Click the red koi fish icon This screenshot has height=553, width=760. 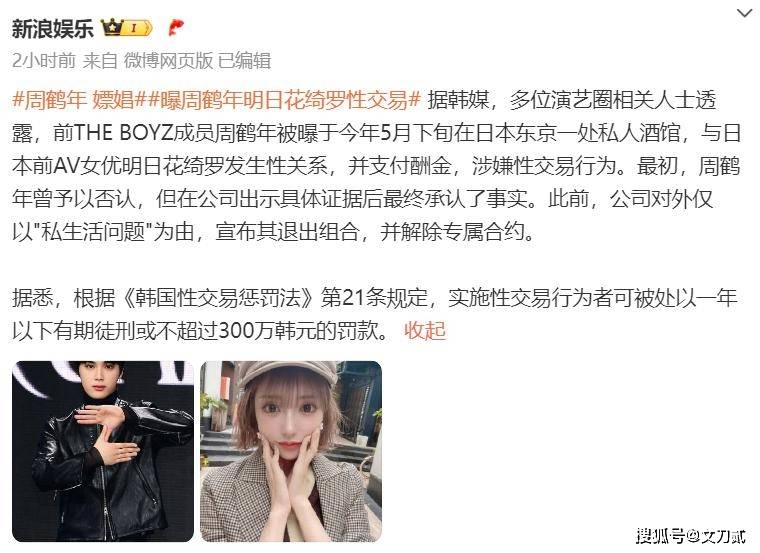(175, 27)
